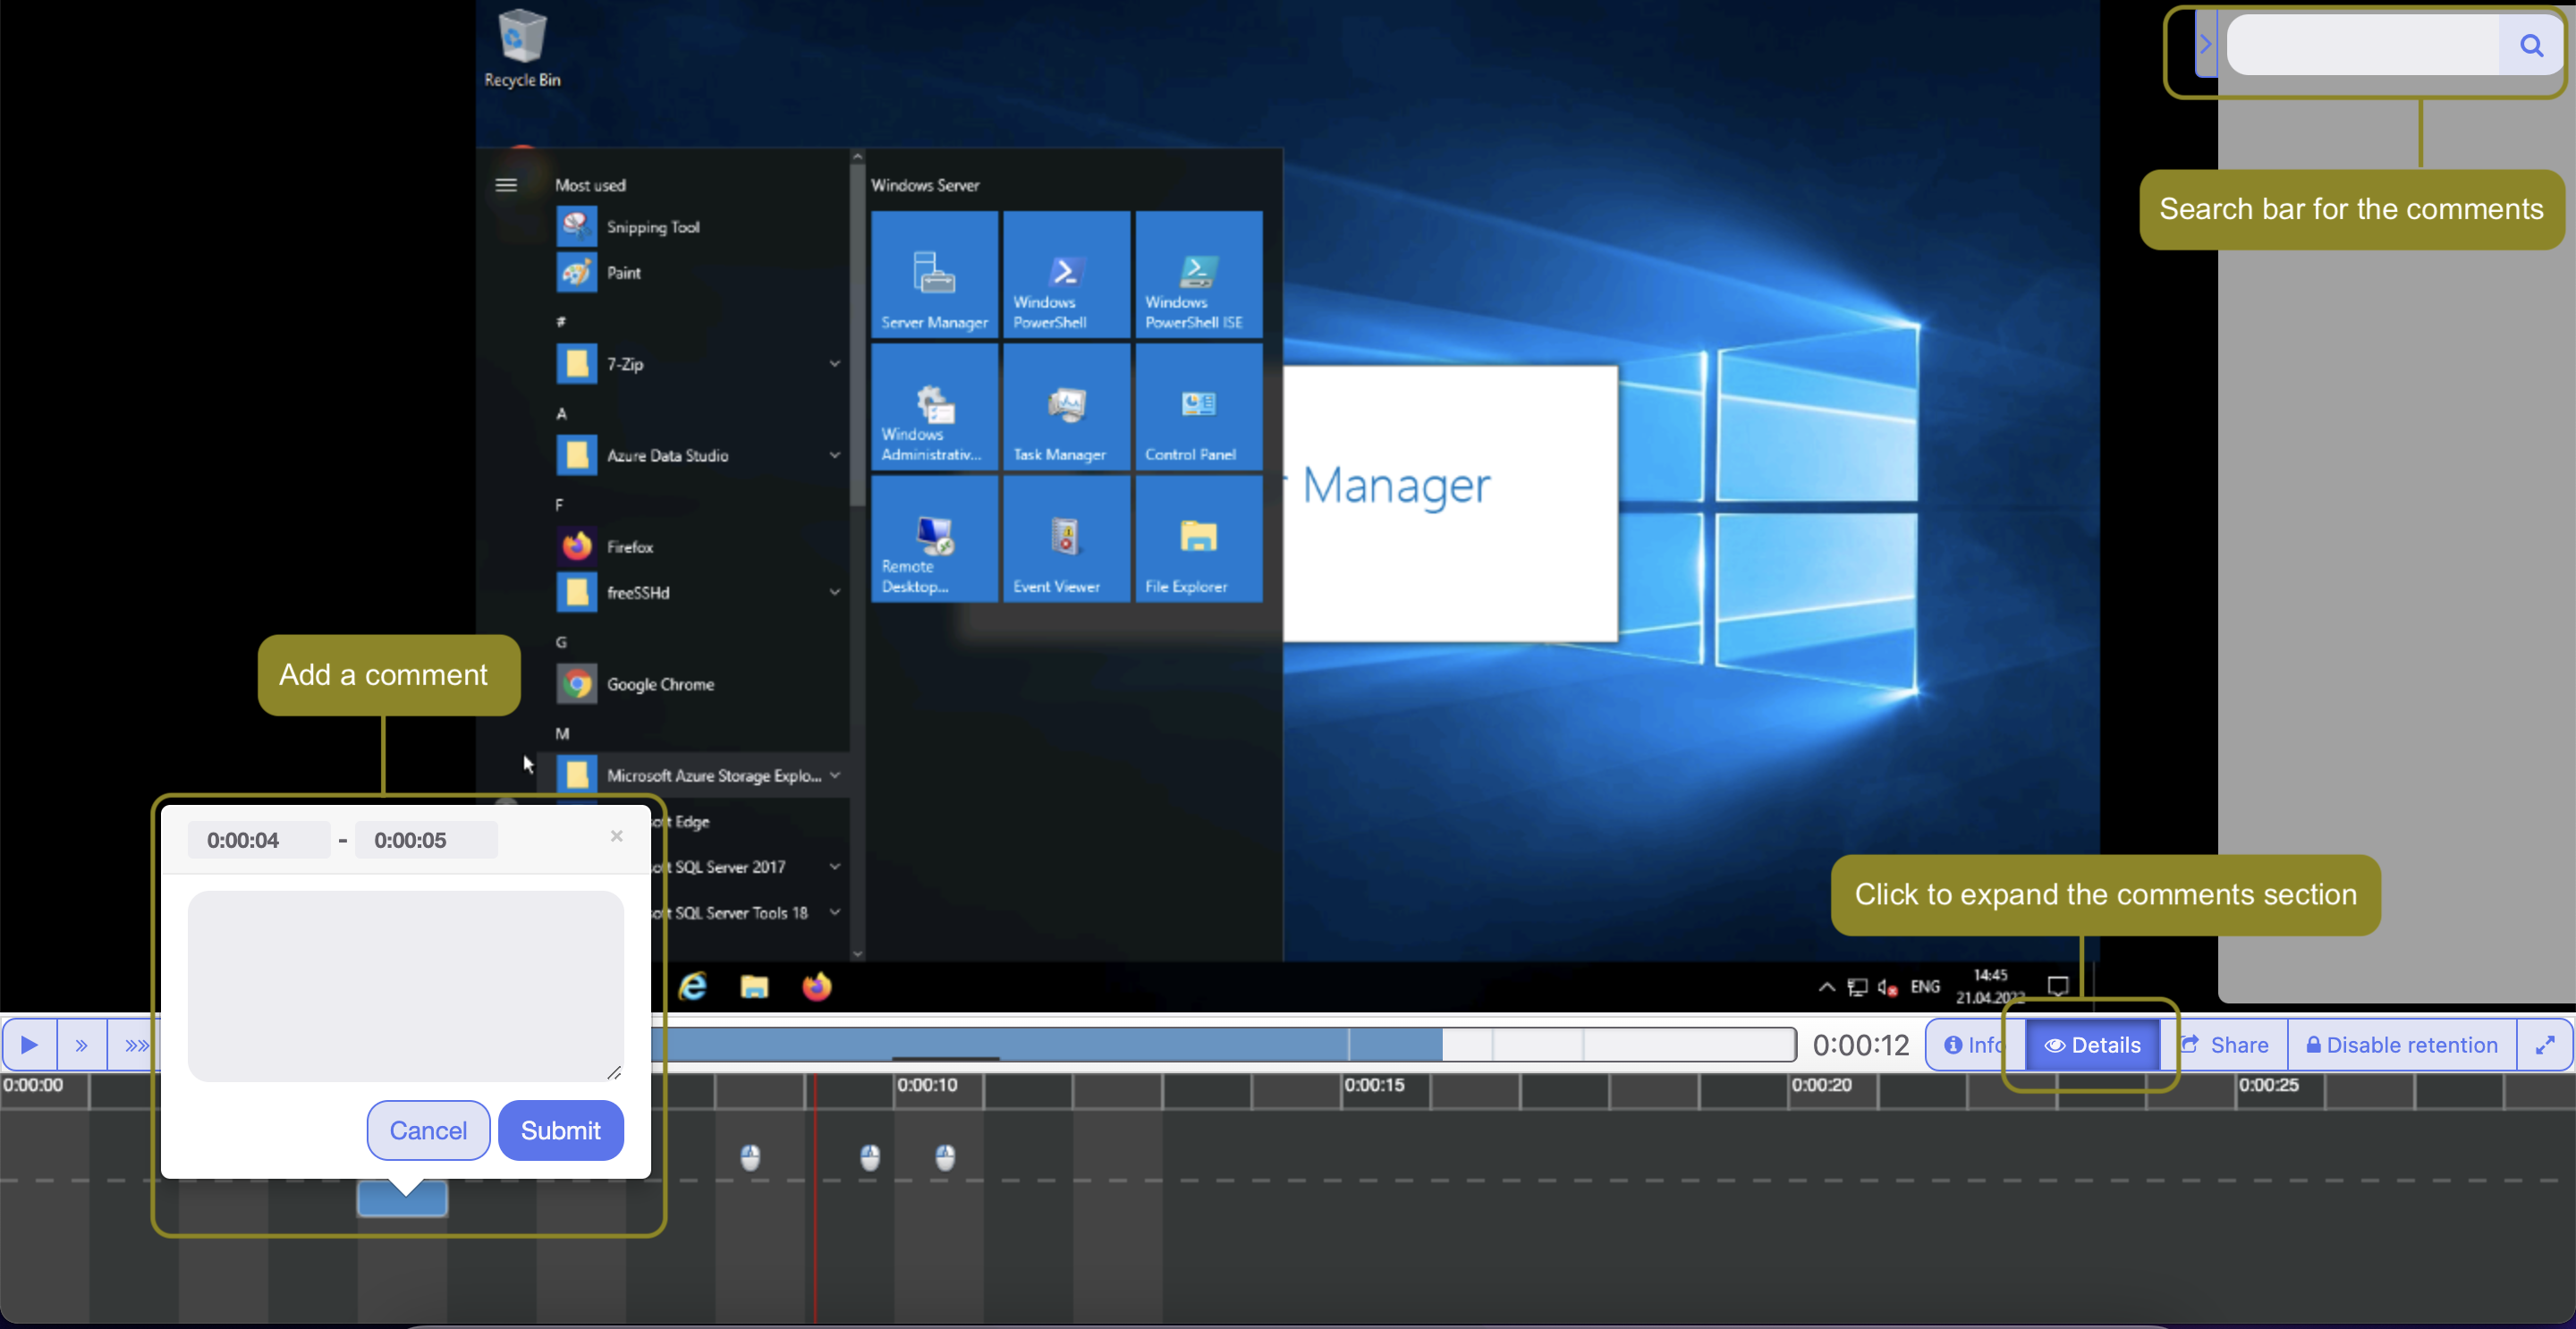Cancel the comment dialog
The width and height of the screenshot is (2576, 1329).
click(x=428, y=1130)
